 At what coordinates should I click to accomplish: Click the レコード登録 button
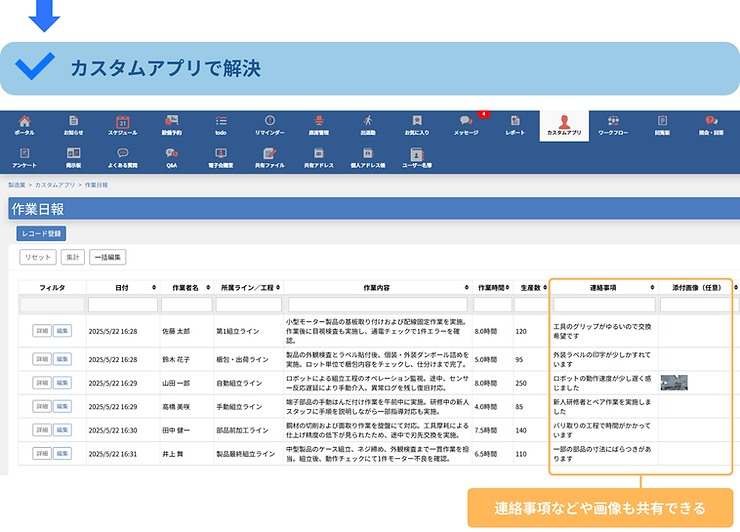click(x=41, y=234)
